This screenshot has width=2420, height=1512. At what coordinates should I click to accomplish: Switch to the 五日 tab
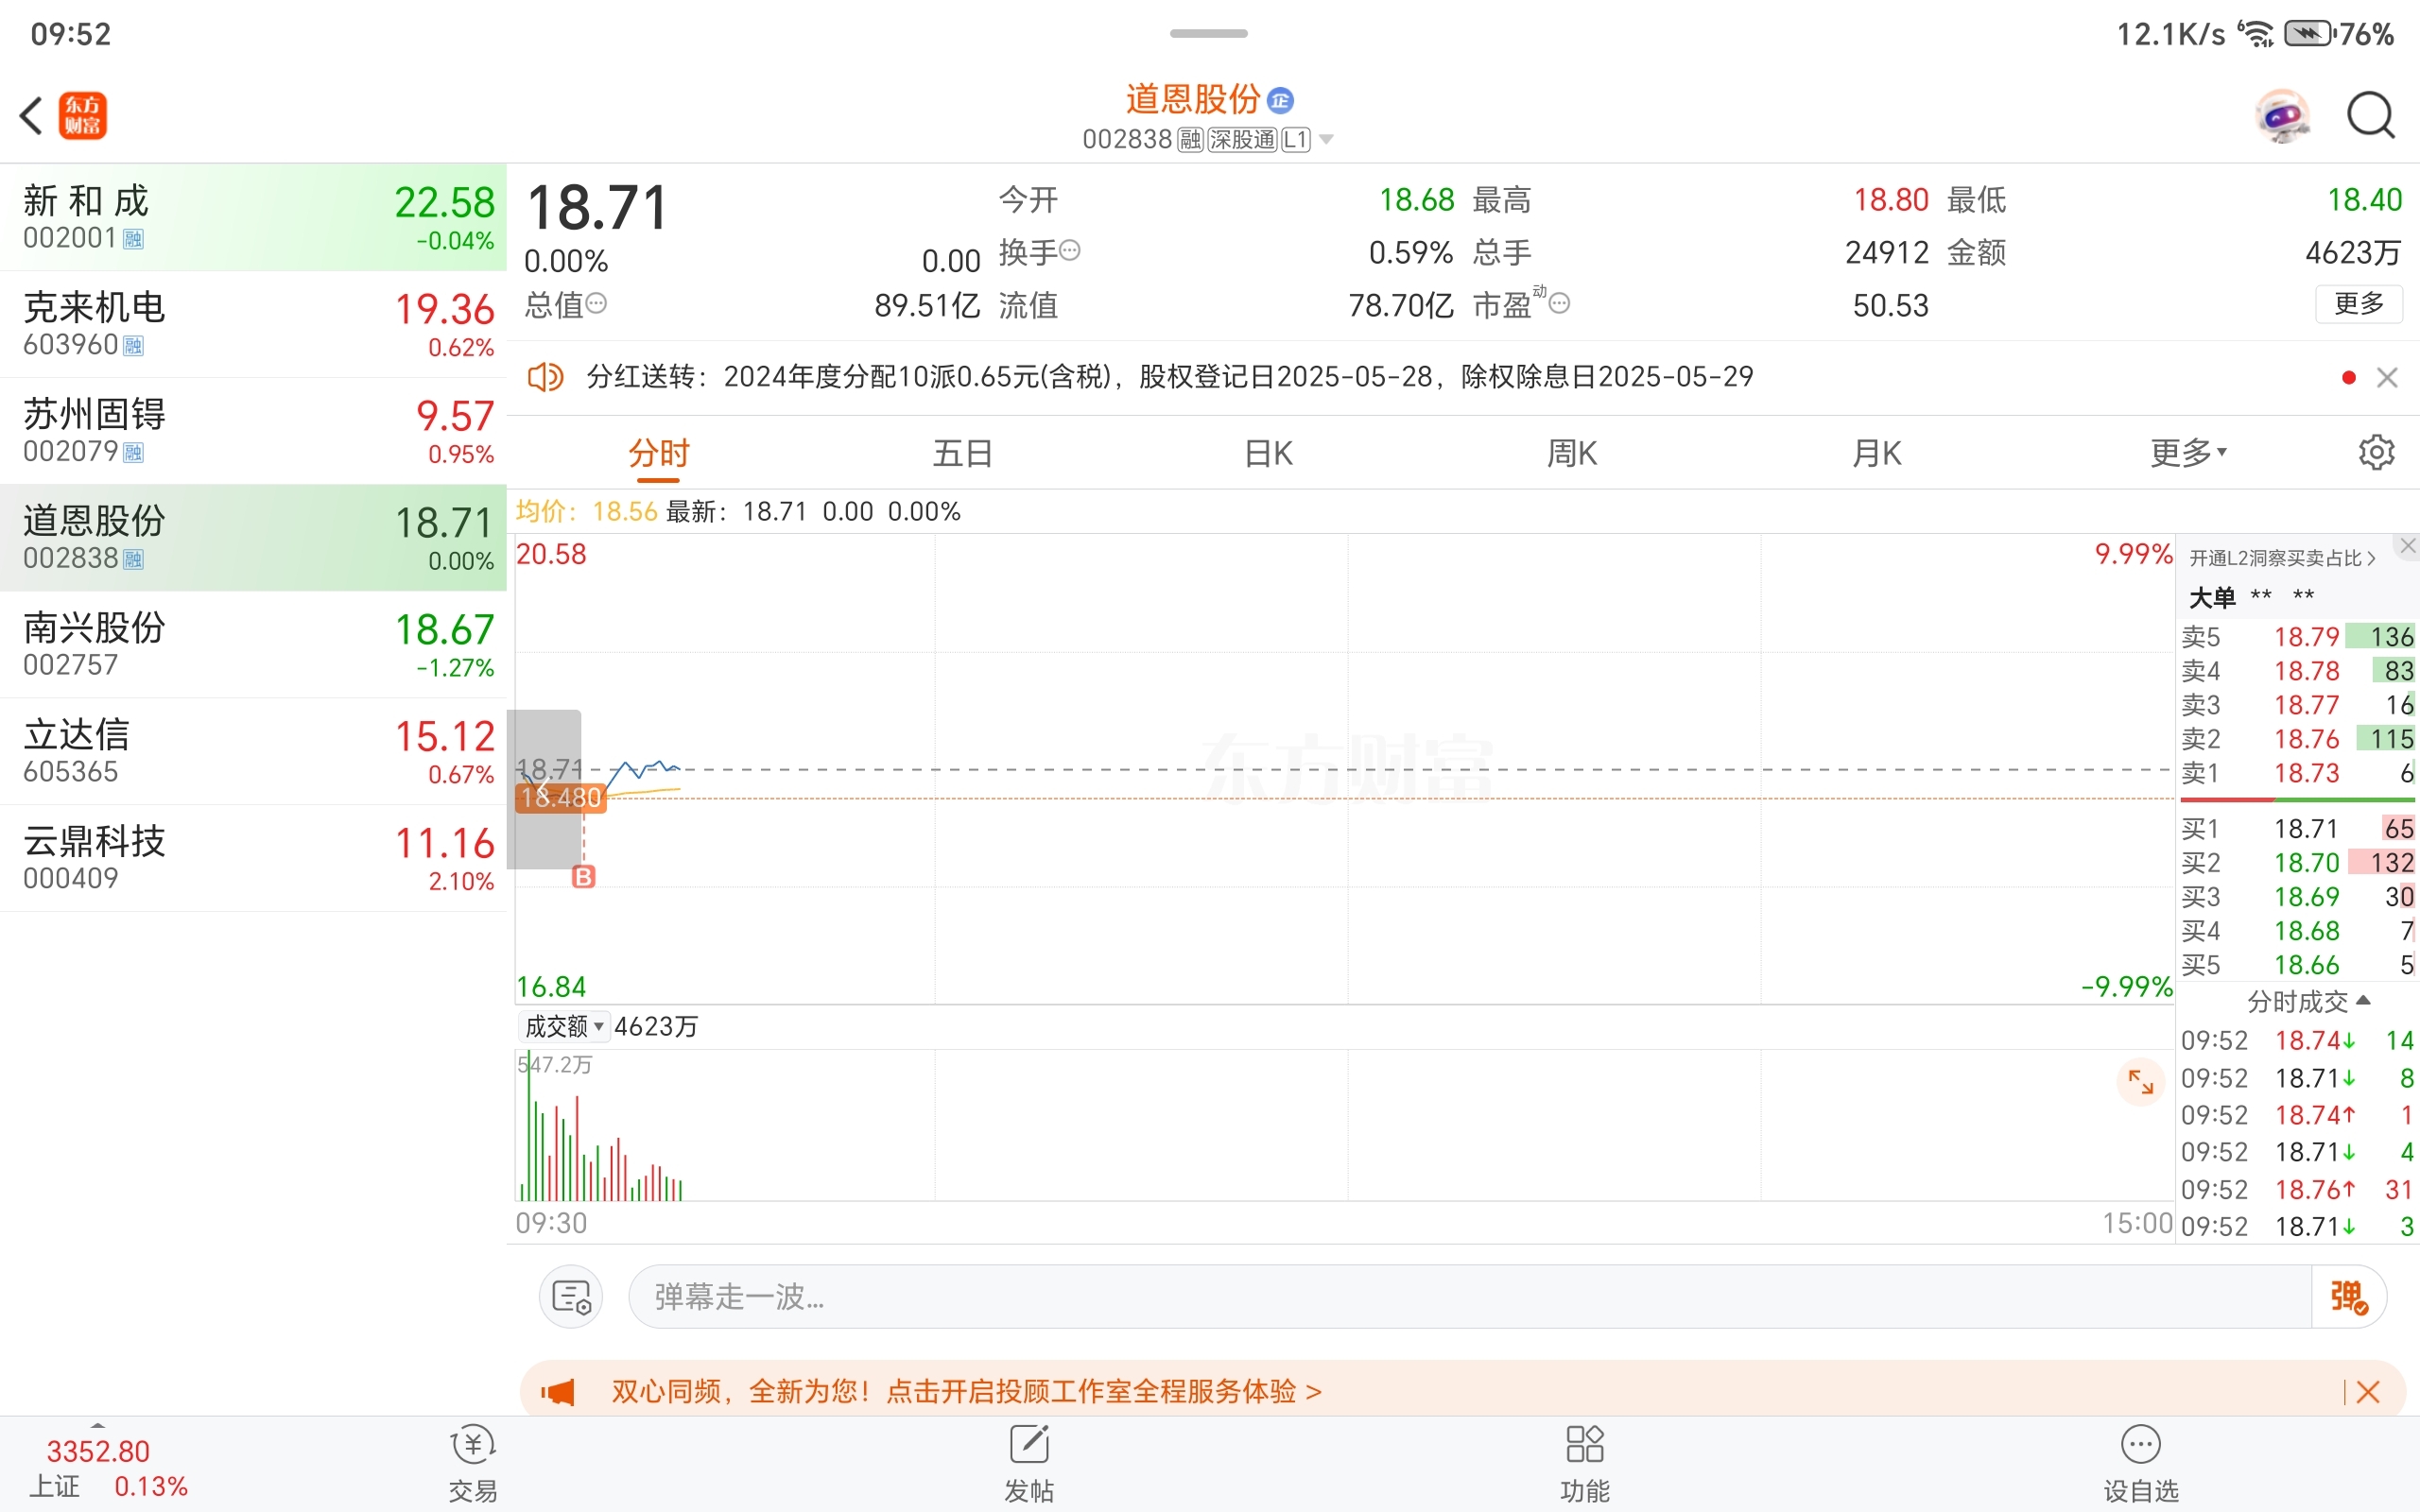[x=963, y=453]
